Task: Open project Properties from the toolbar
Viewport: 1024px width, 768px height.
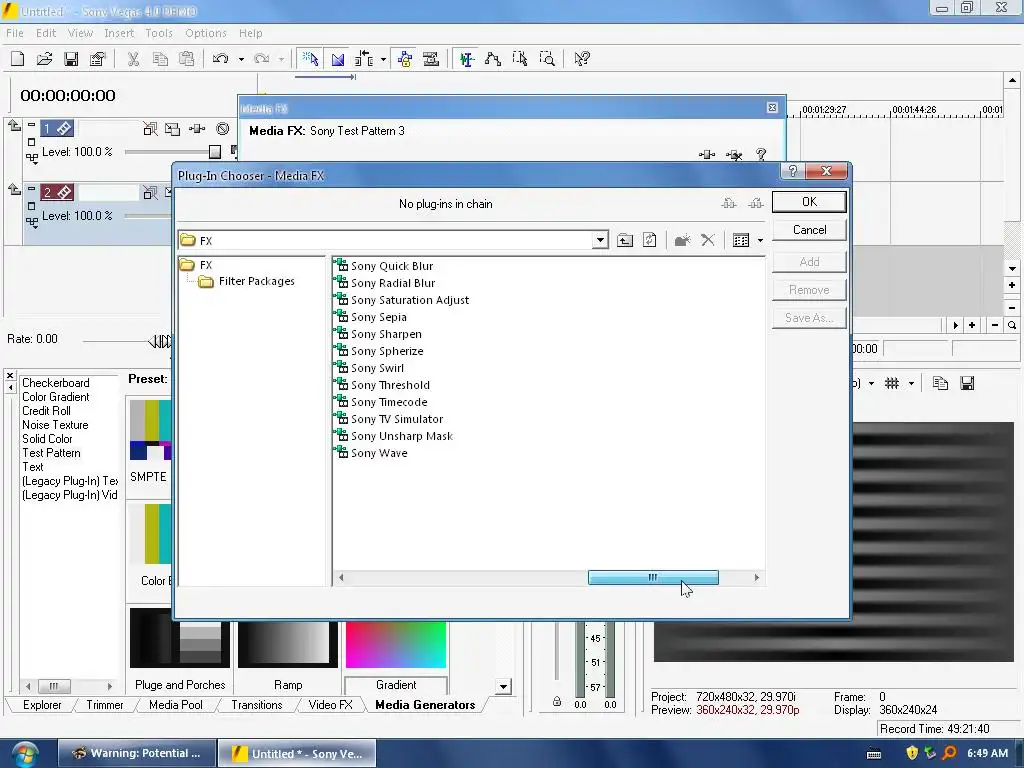Action: tap(98, 59)
